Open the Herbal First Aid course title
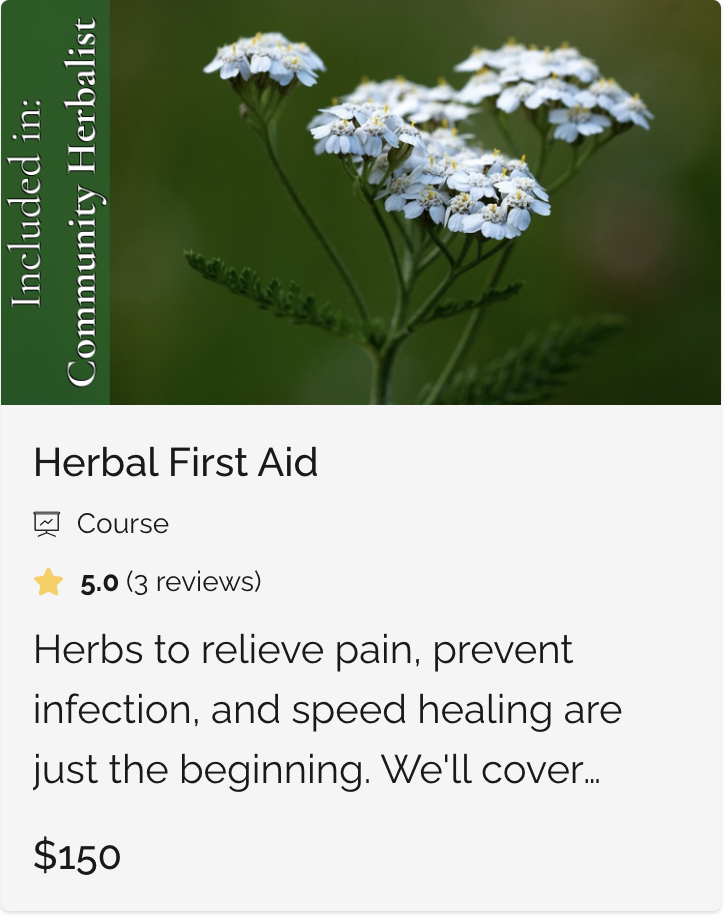 coord(176,462)
